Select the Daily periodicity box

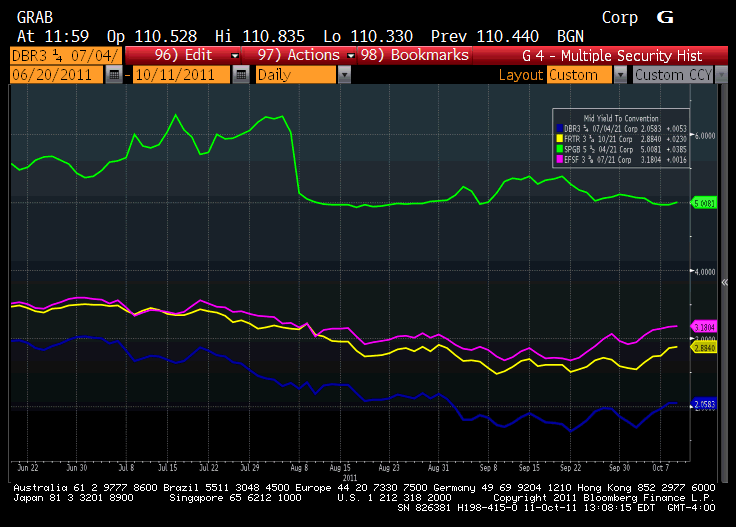[296, 75]
